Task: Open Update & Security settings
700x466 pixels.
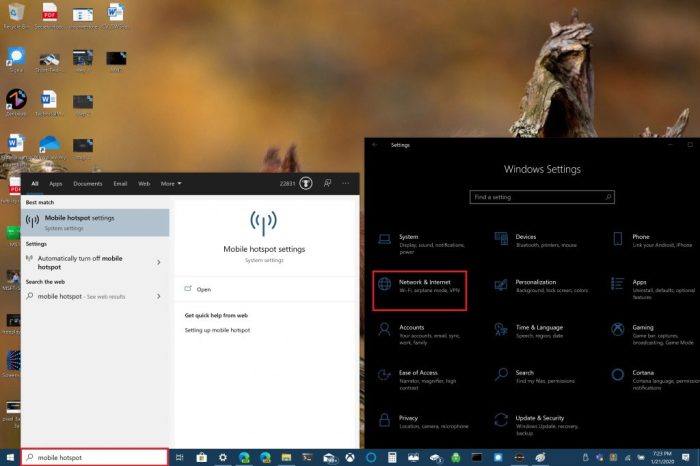Action: (539, 421)
